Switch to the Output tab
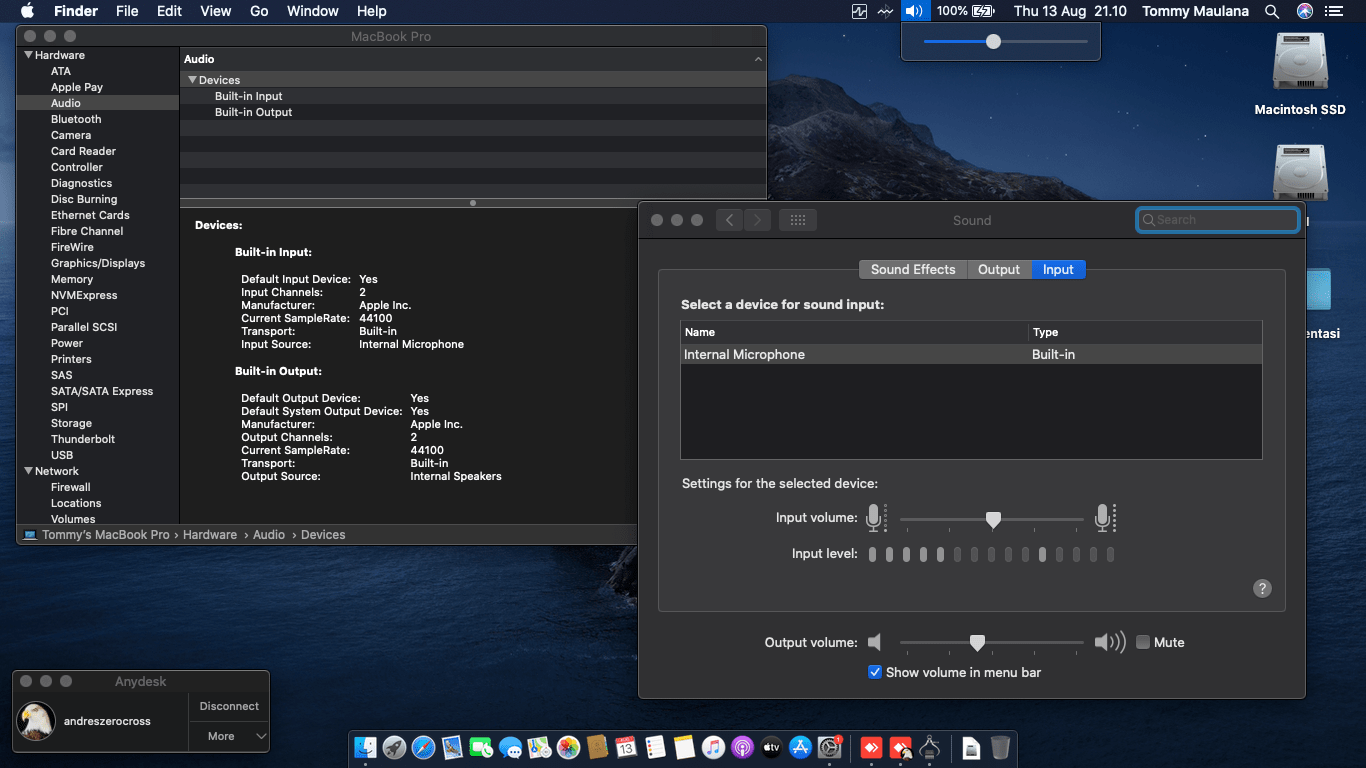This screenshot has height=768, width=1366. tap(998, 270)
